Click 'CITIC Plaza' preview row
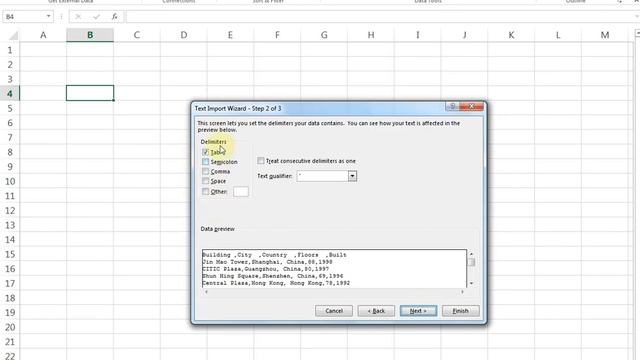Image resolution: width=640 pixels, height=360 pixels. click(x=266, y=269)
